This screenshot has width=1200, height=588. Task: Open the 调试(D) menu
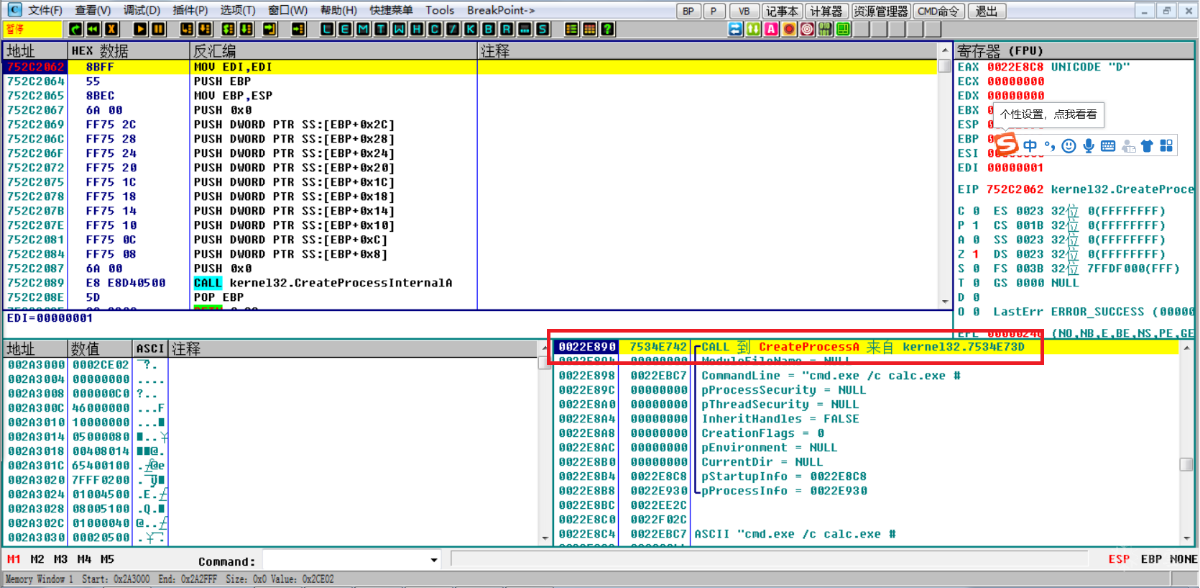point(142,10)
